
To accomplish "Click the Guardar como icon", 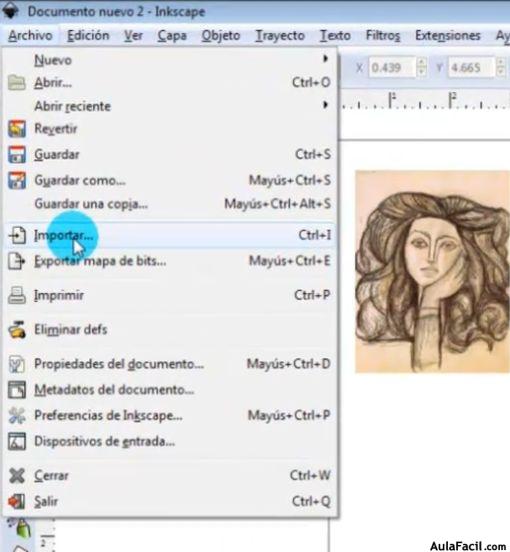I will pyautogui.click(x=17, y=180).
